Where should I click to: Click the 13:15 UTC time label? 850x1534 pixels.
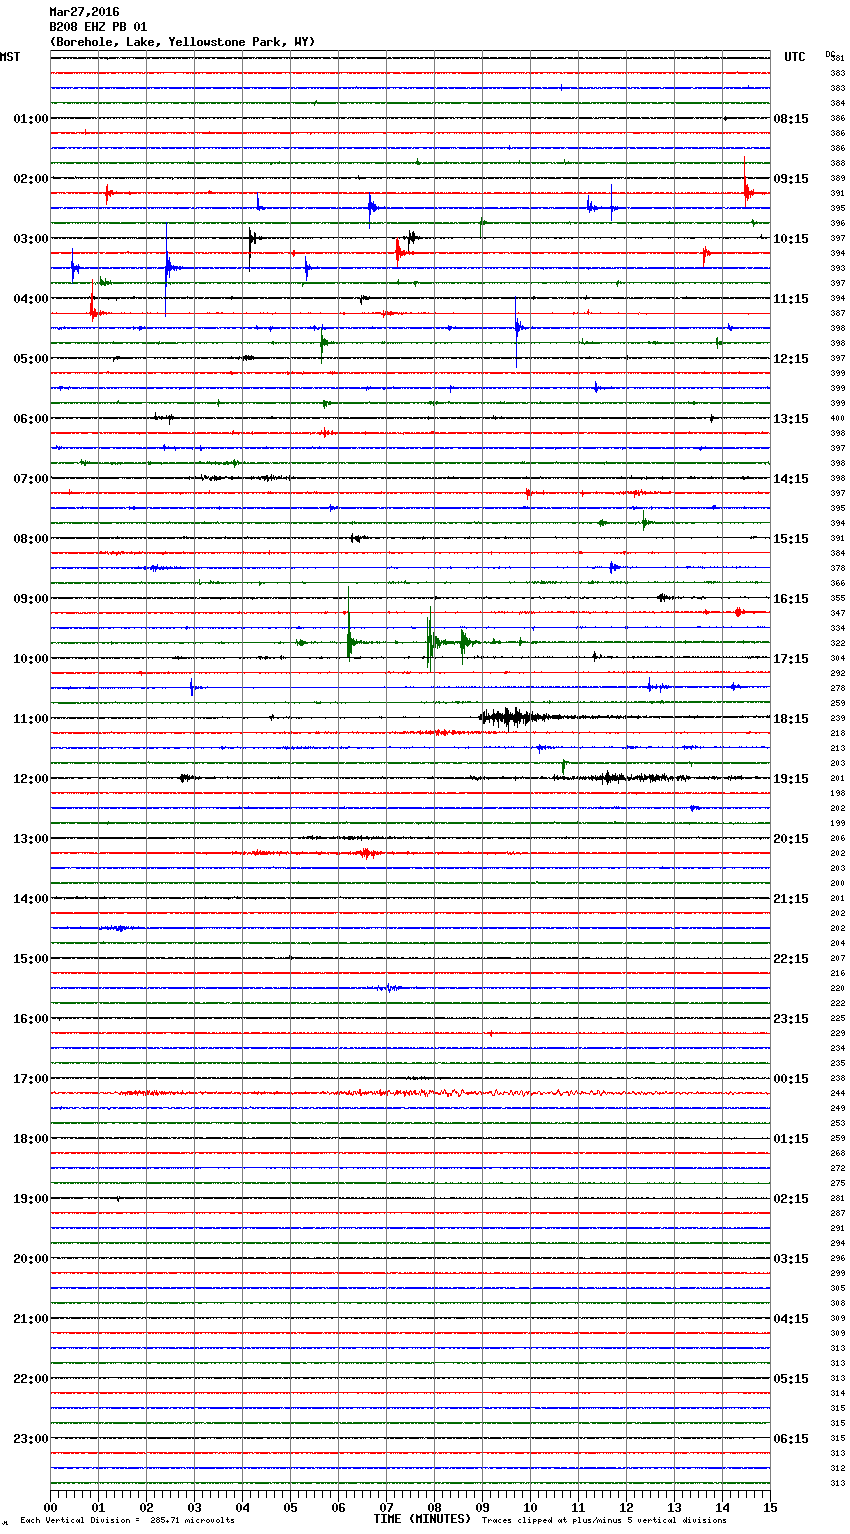[791, 419]
